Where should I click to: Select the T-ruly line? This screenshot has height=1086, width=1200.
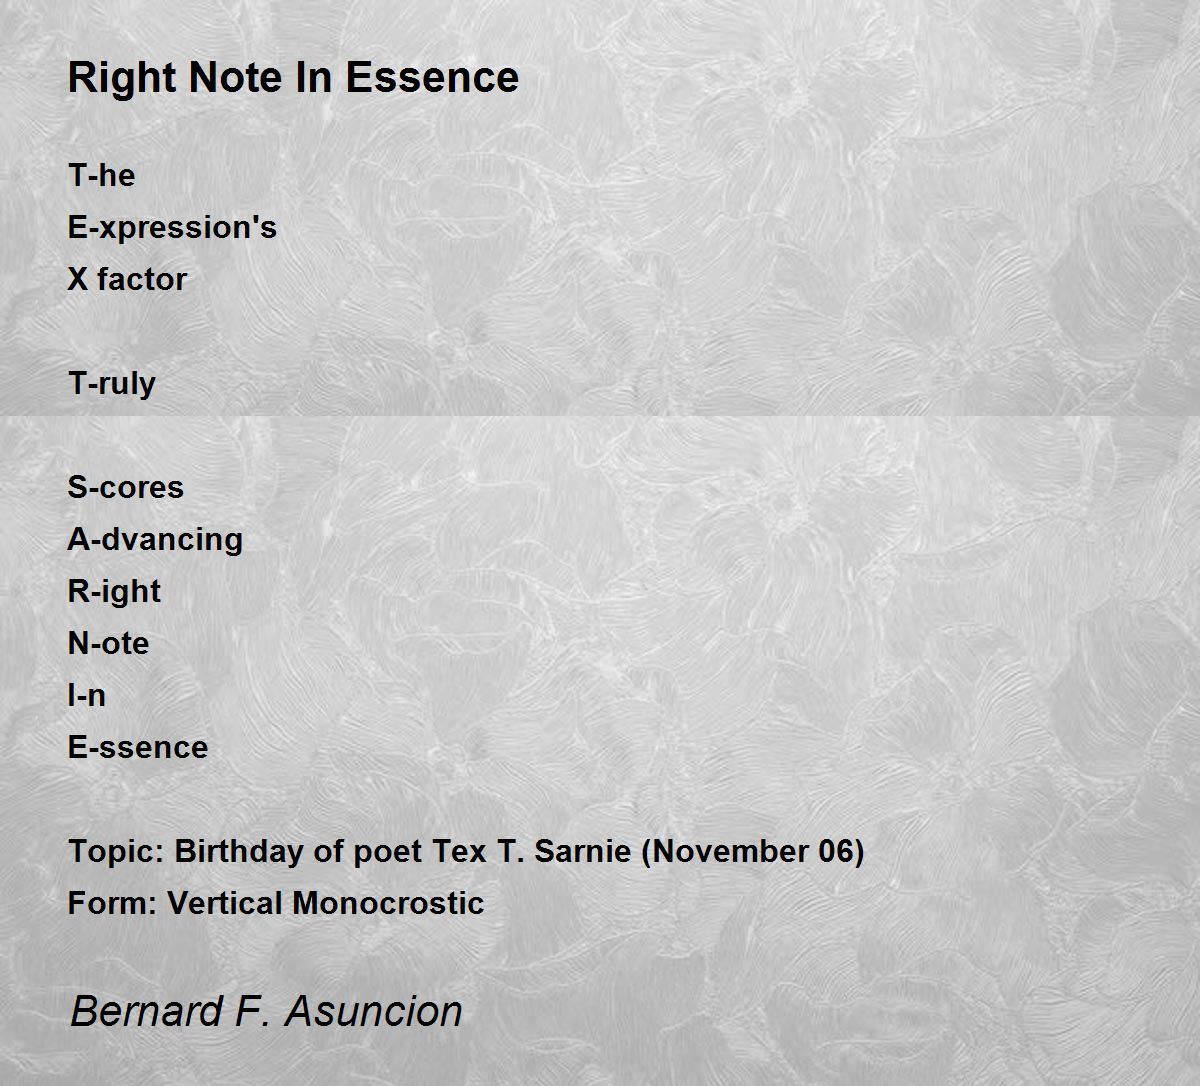point(112,384)
